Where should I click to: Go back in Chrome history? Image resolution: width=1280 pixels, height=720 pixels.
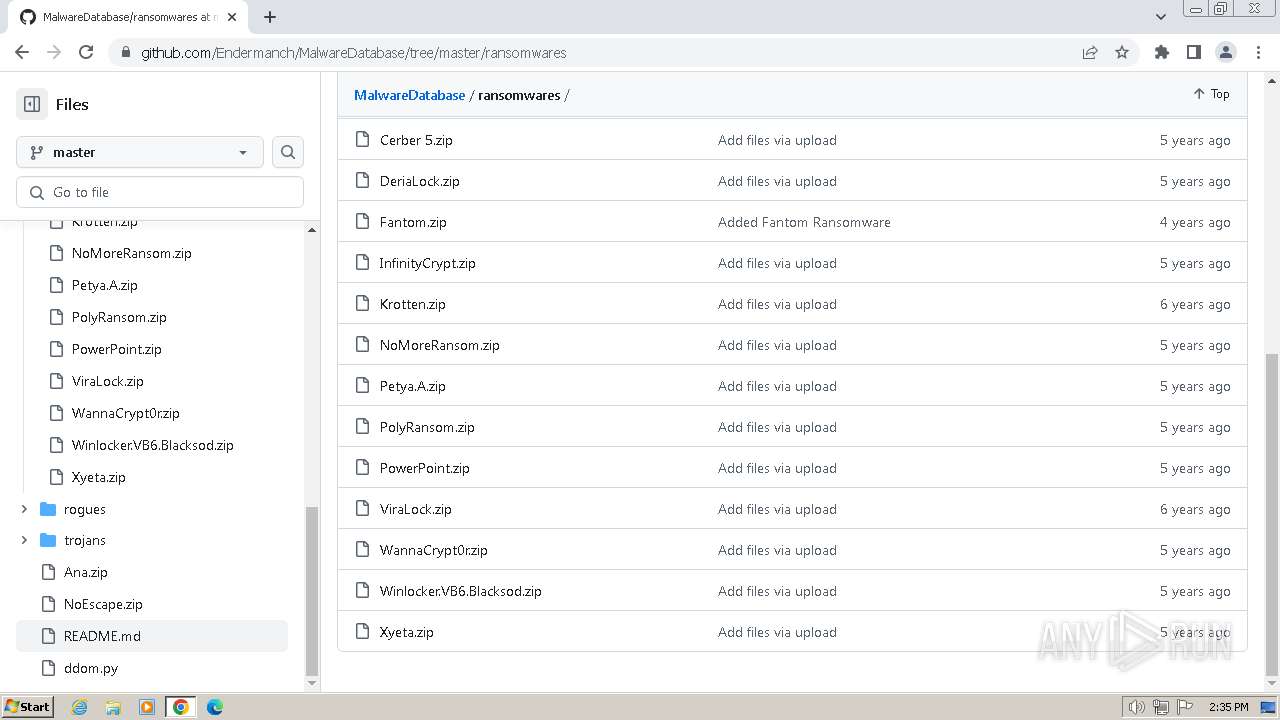(x=22, y=52)
